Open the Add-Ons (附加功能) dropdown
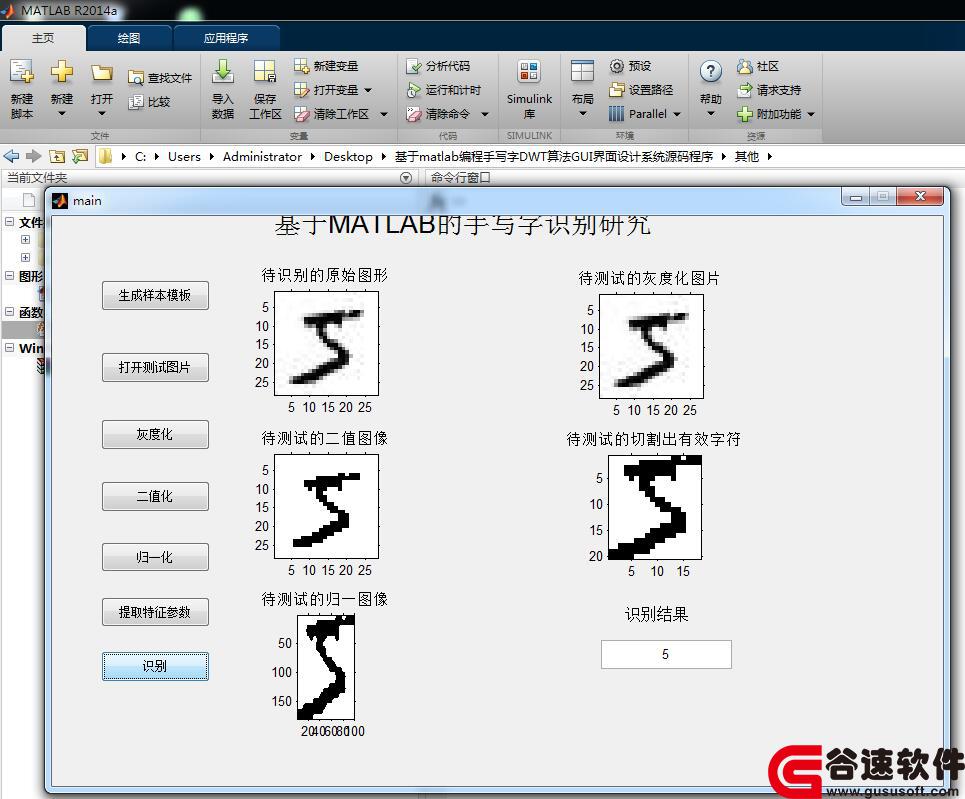Screen dimensions: 965x799 click(811, 114)
